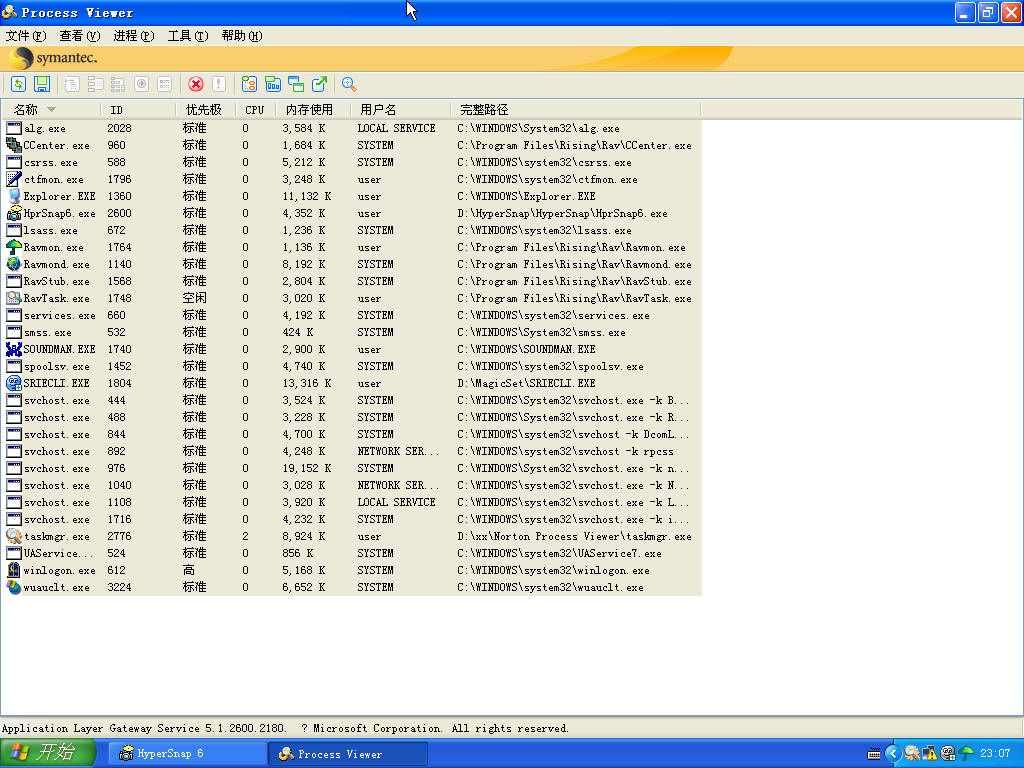This screenshot has height=768, width=1024.
Task: Select the alg.exe process row
Action: (353, 128)
